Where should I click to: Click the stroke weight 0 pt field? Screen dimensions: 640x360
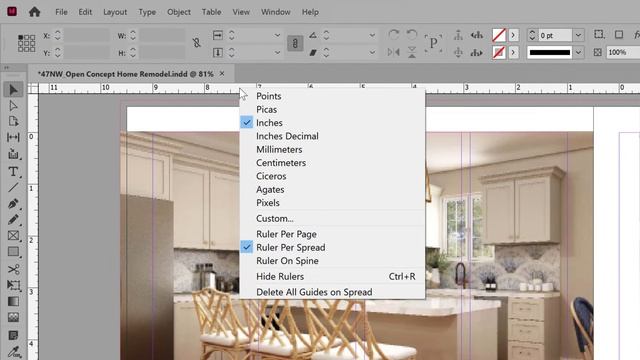(x=555, y=36)
